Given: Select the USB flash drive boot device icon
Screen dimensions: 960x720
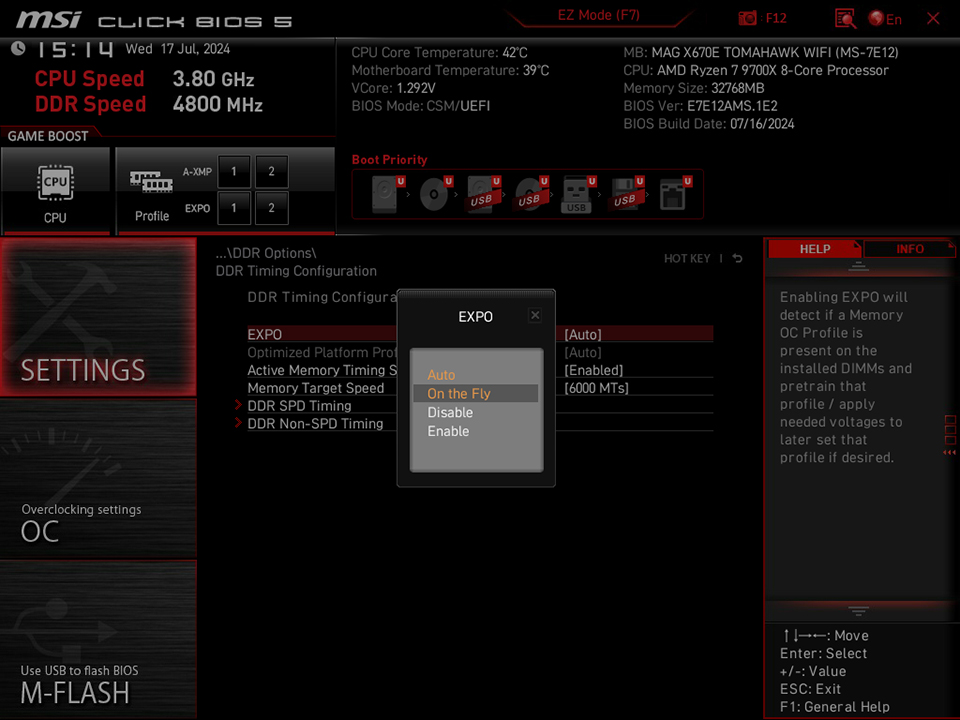Looking at the screenshot, I should click(x=578, y=193).
